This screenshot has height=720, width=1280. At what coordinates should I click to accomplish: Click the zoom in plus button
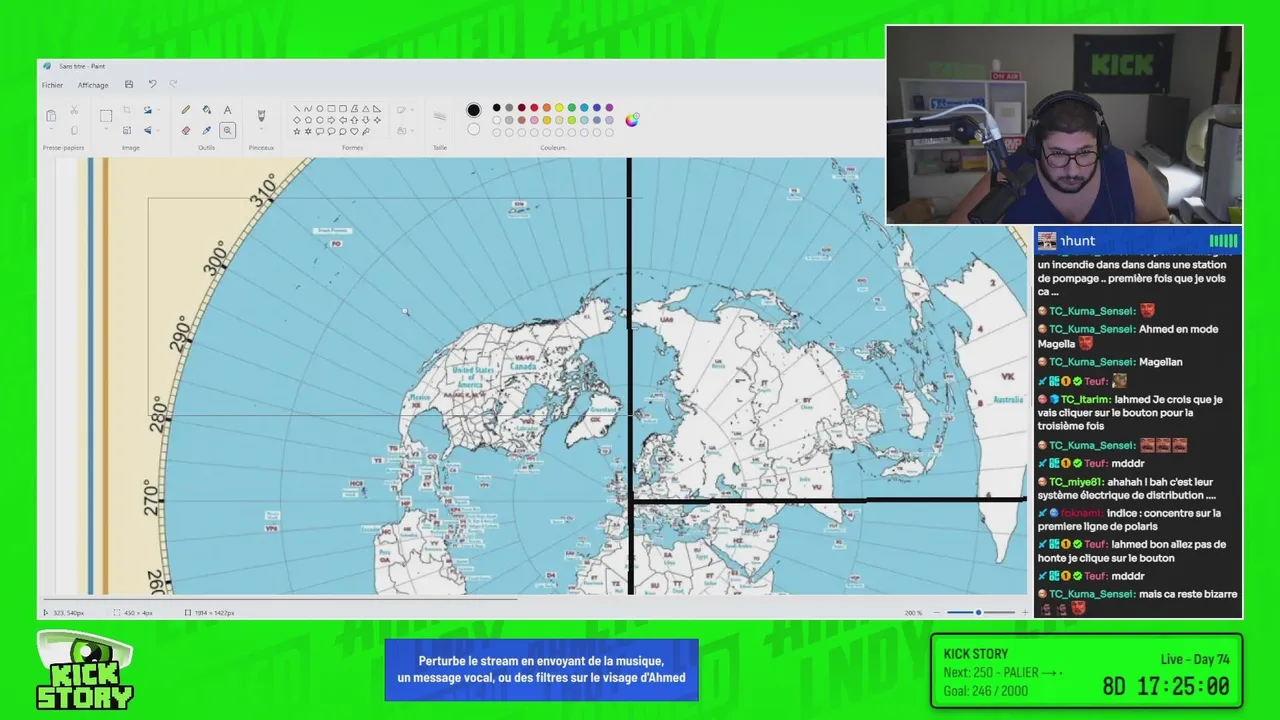1024,612
